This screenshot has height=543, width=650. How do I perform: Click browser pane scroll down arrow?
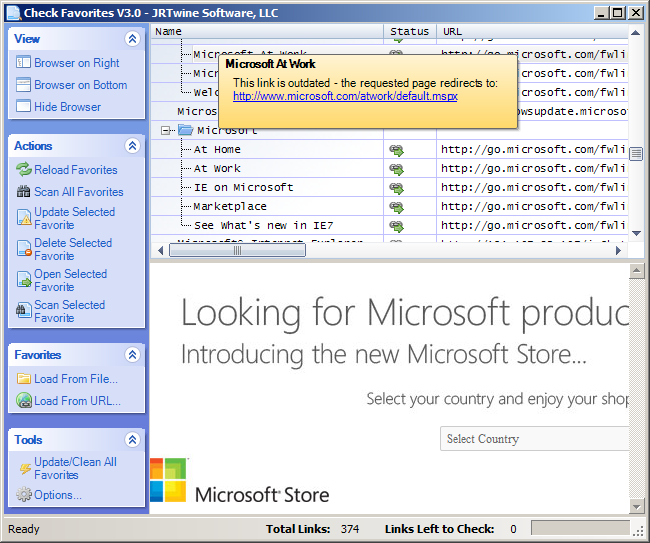[x=636, y=506]
